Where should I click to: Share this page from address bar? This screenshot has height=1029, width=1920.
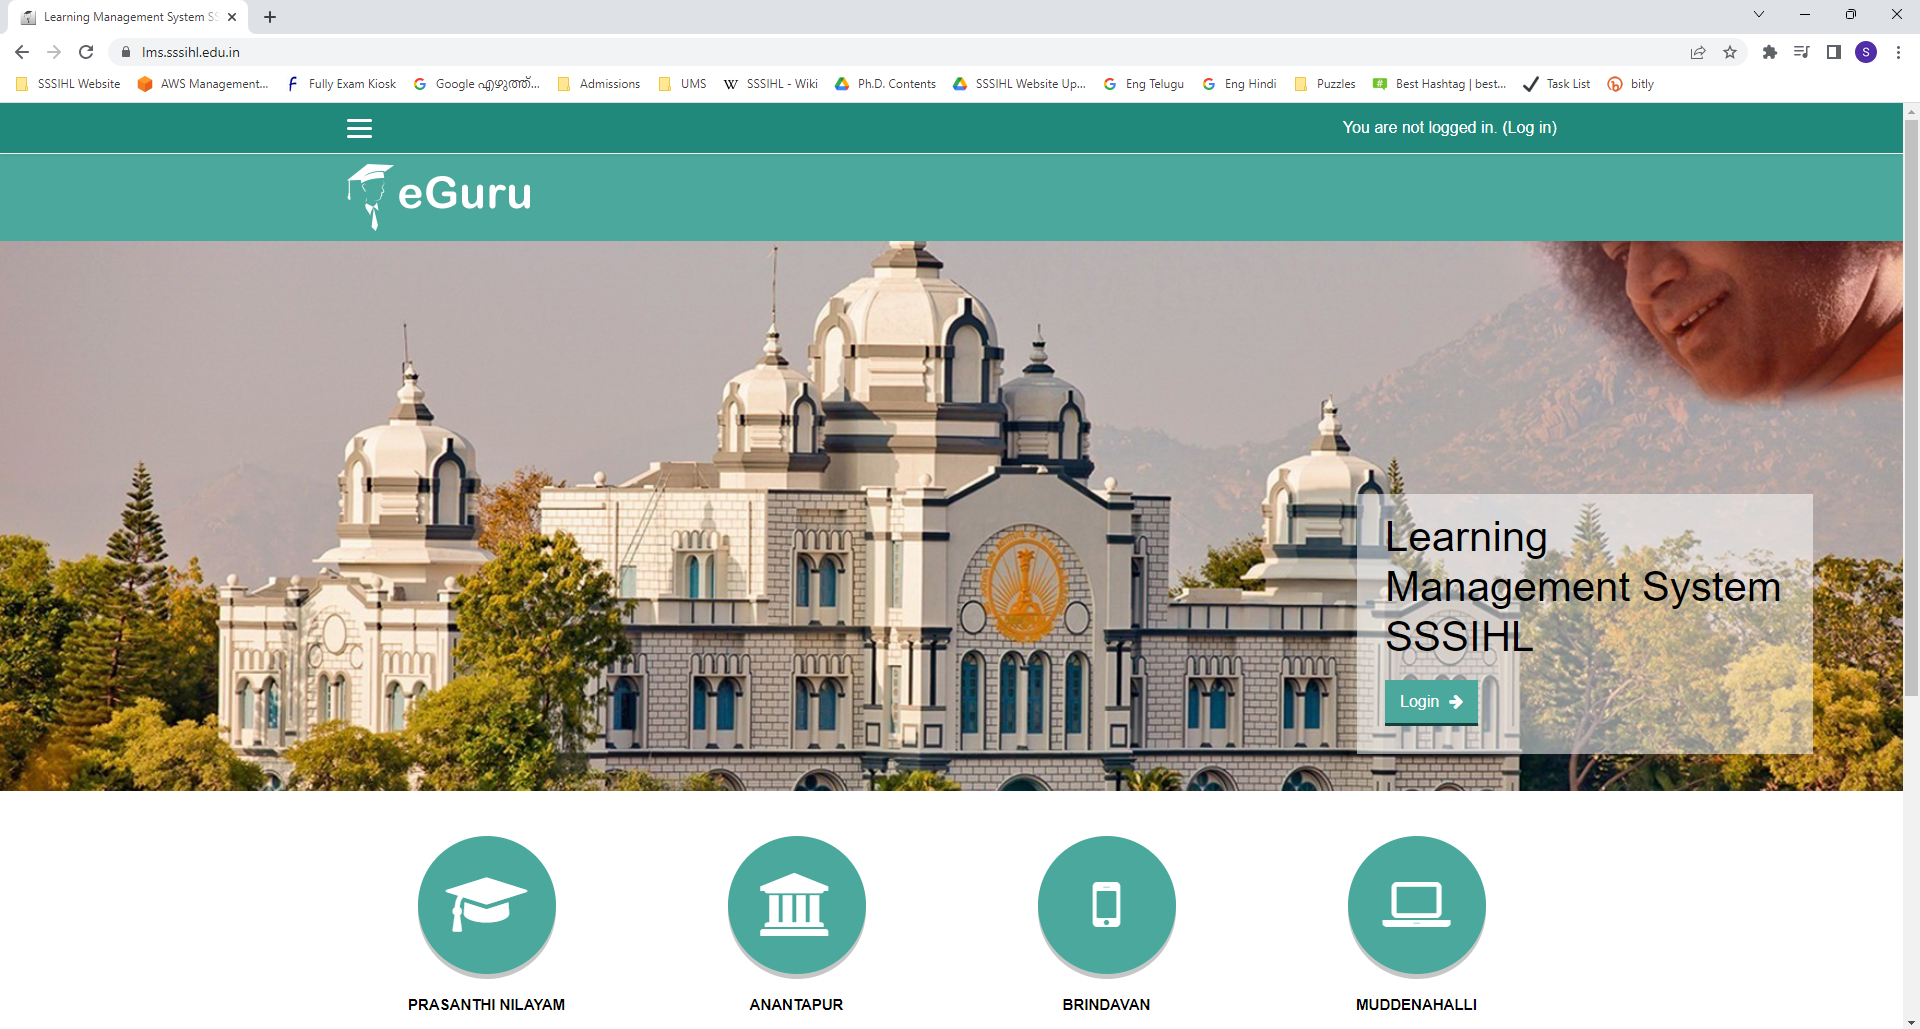(x=1698, y=52)
